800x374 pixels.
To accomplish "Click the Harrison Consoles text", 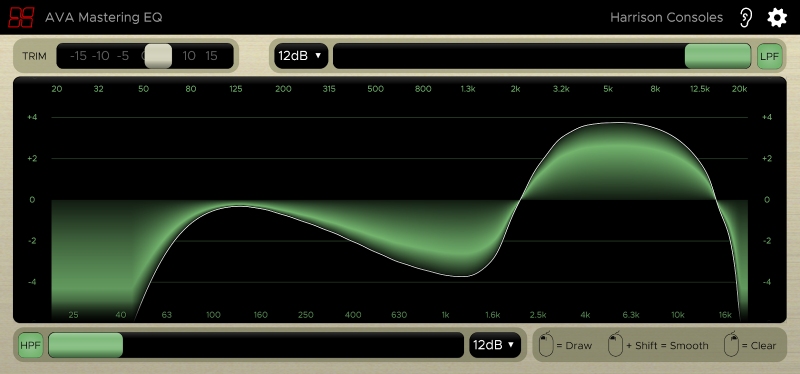I will [x=666, y=17].
